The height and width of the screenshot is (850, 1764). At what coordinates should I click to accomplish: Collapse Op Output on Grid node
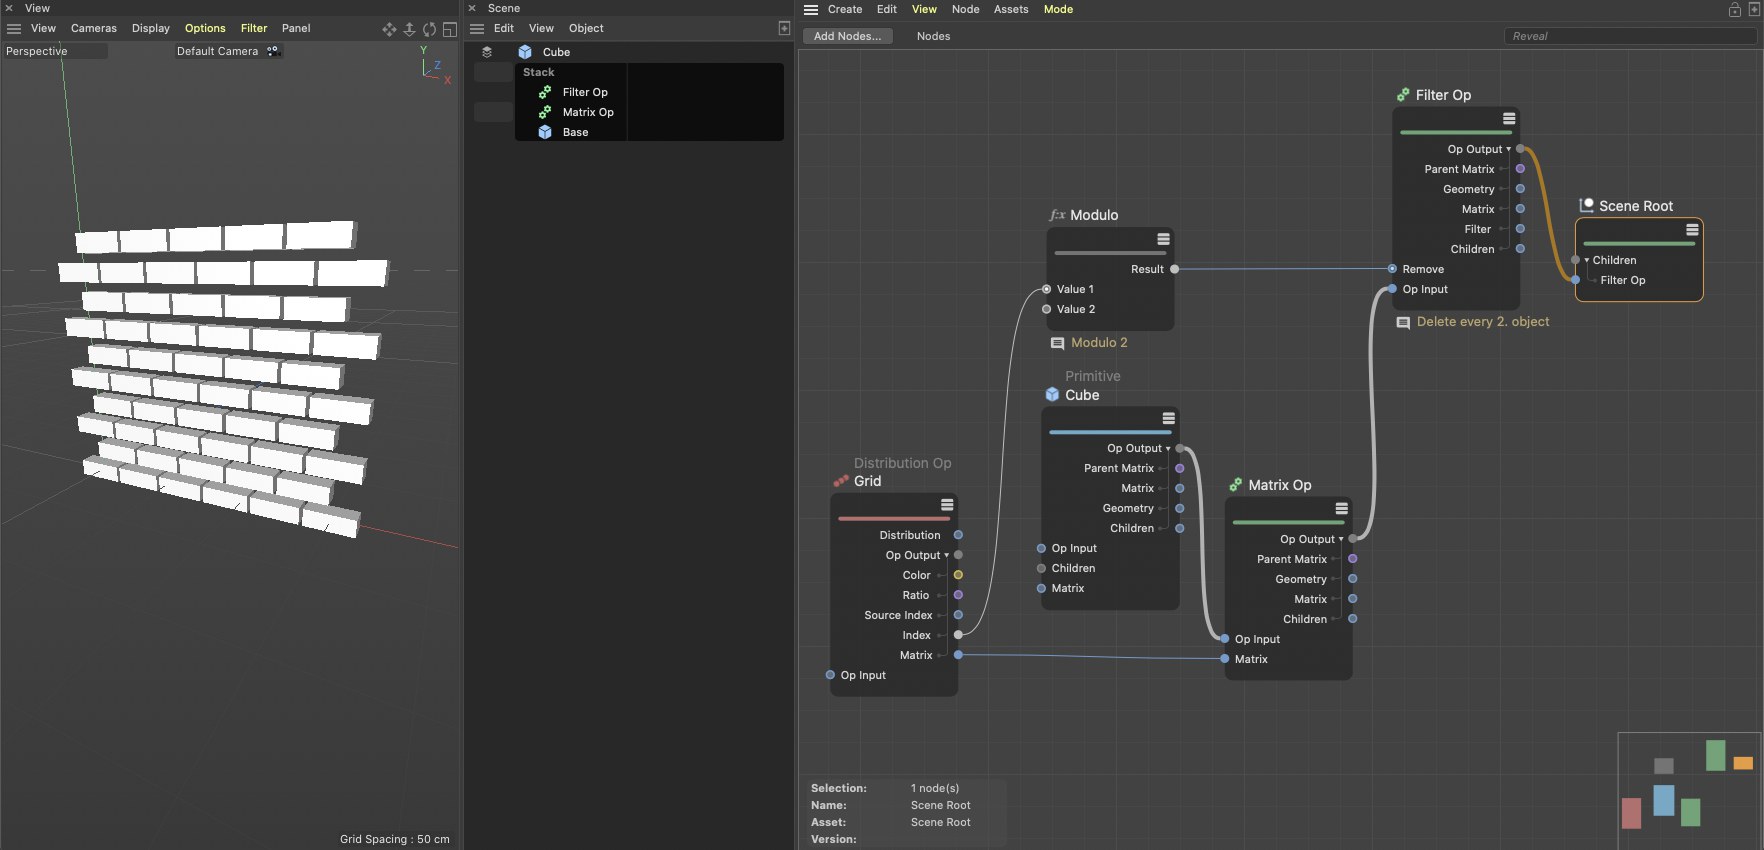946,555
